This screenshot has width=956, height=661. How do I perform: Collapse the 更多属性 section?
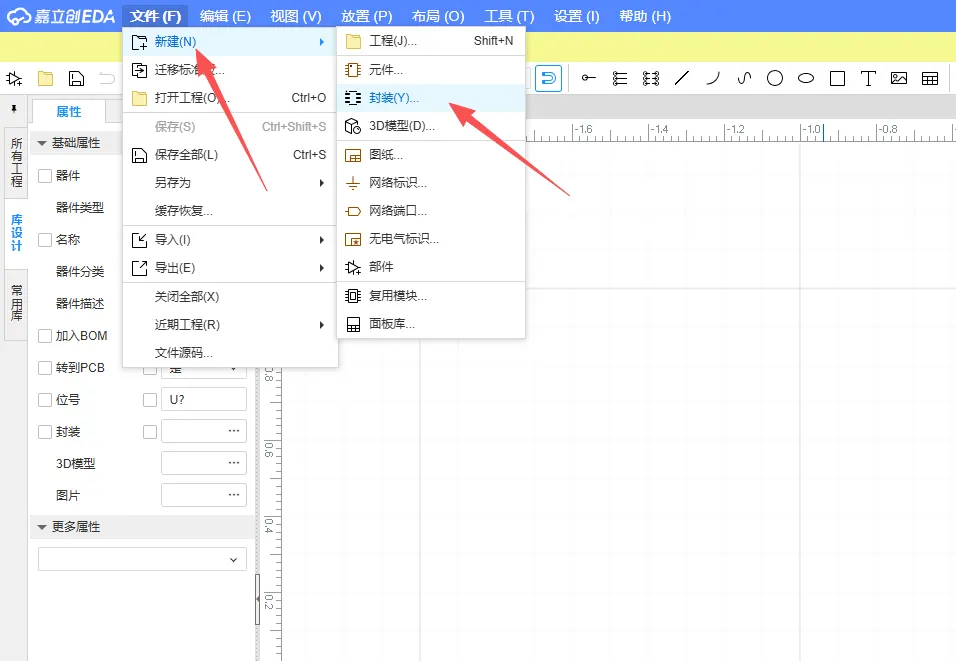point(42,527)
